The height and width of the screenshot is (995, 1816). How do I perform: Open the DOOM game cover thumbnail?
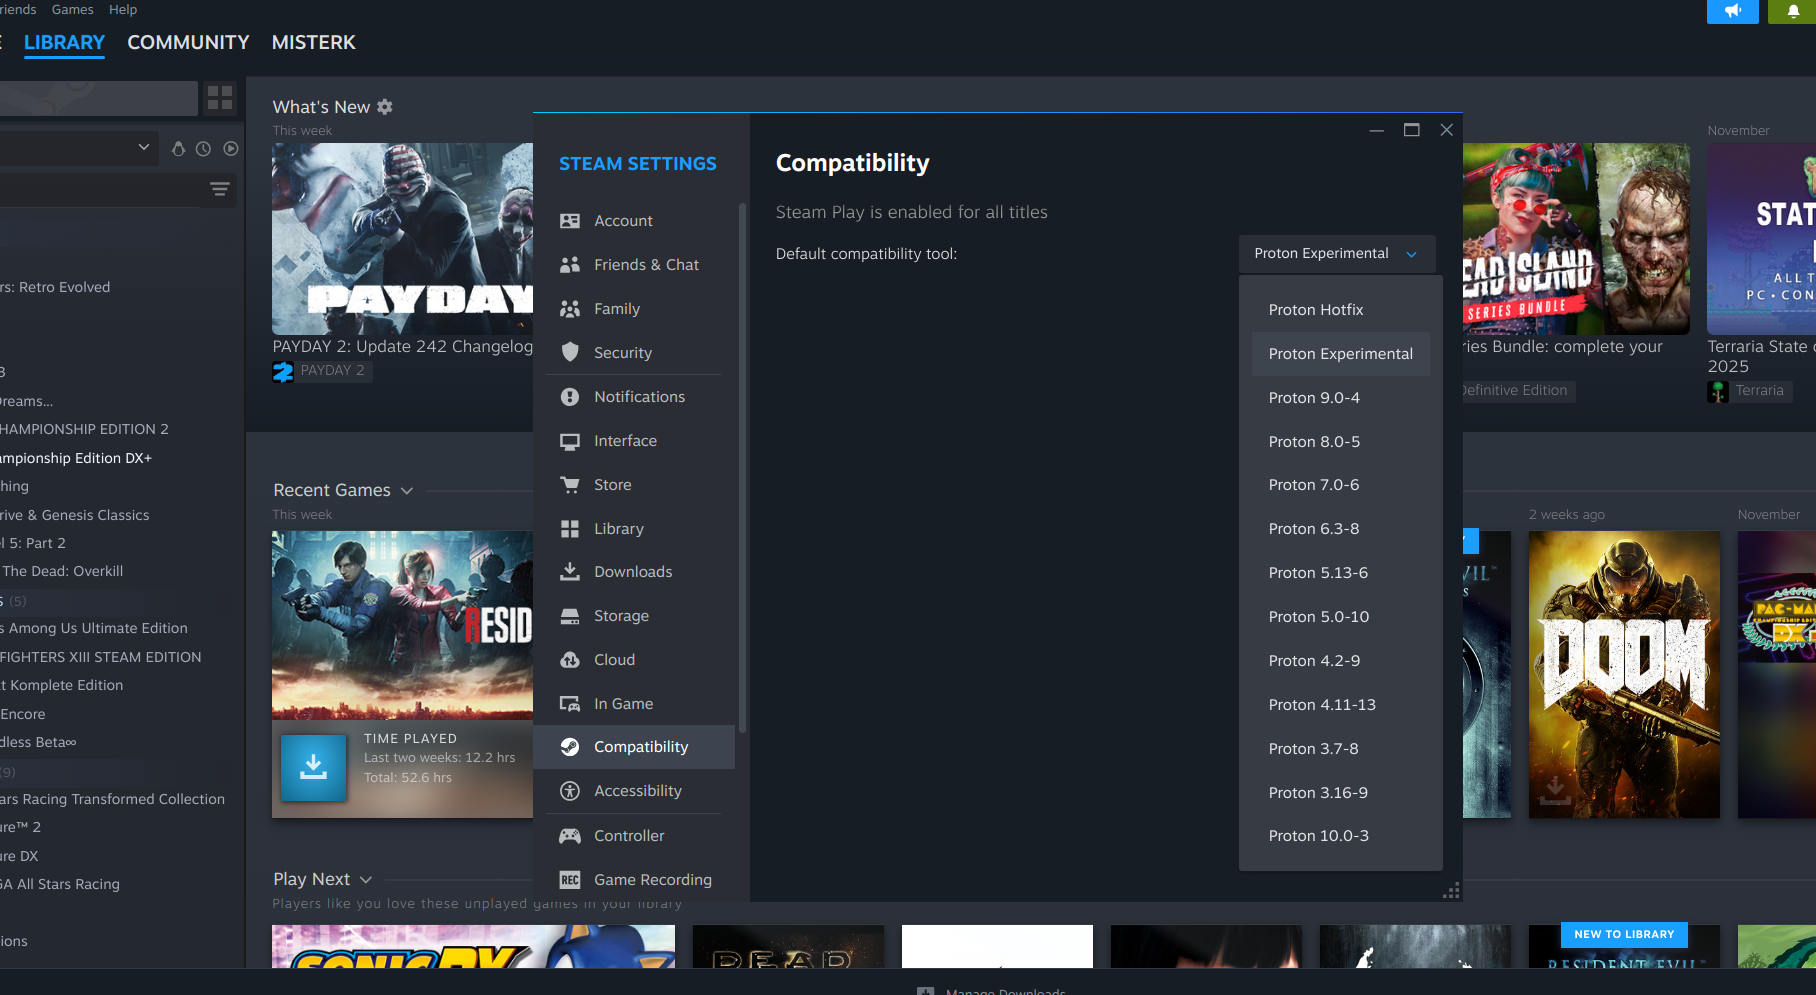[x=1624, y=674]
